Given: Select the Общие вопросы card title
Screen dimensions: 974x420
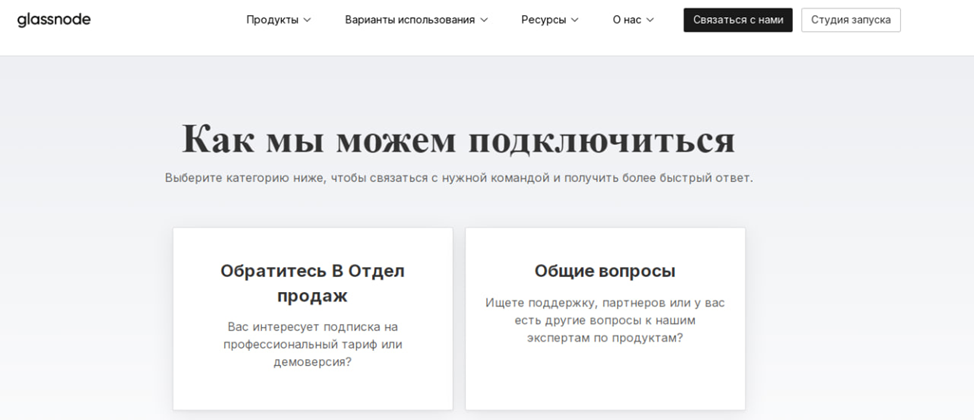Looking at the screenshot, I should [x=604, y=271].
